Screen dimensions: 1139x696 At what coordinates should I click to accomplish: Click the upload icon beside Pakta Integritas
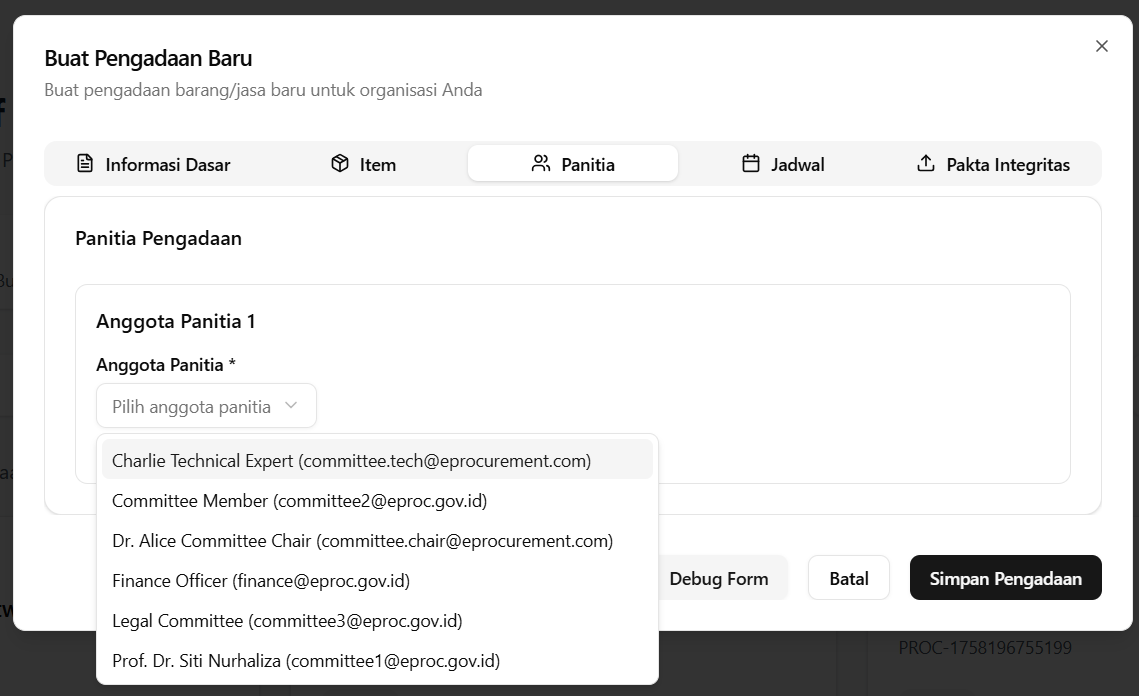926,164
